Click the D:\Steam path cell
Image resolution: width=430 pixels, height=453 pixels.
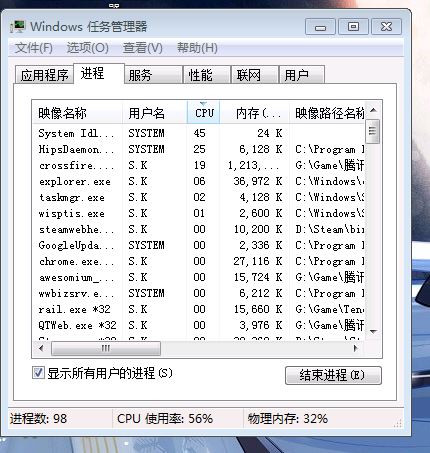point(329,229)
